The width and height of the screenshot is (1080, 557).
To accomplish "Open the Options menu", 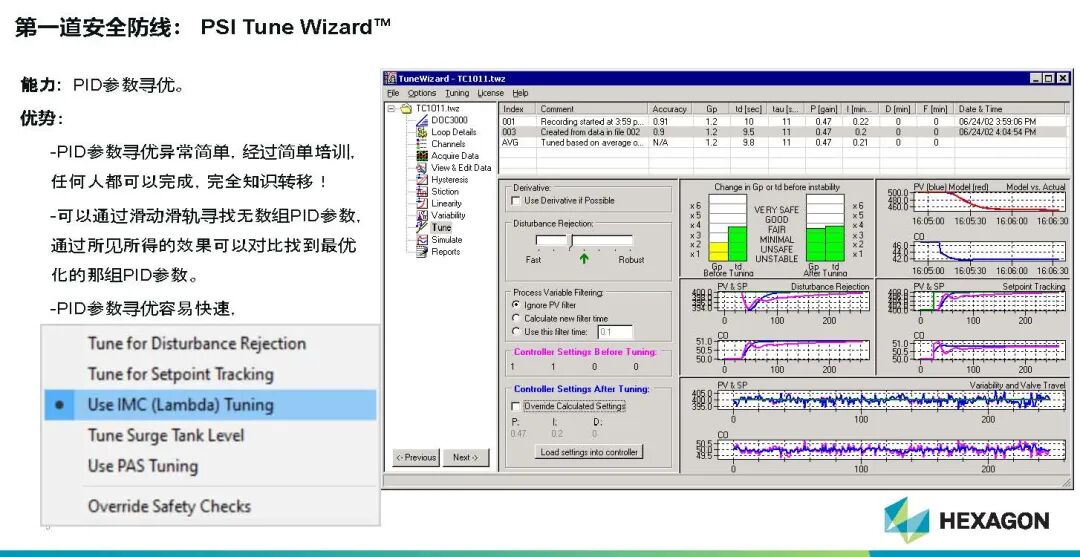I will pos(422,93).
